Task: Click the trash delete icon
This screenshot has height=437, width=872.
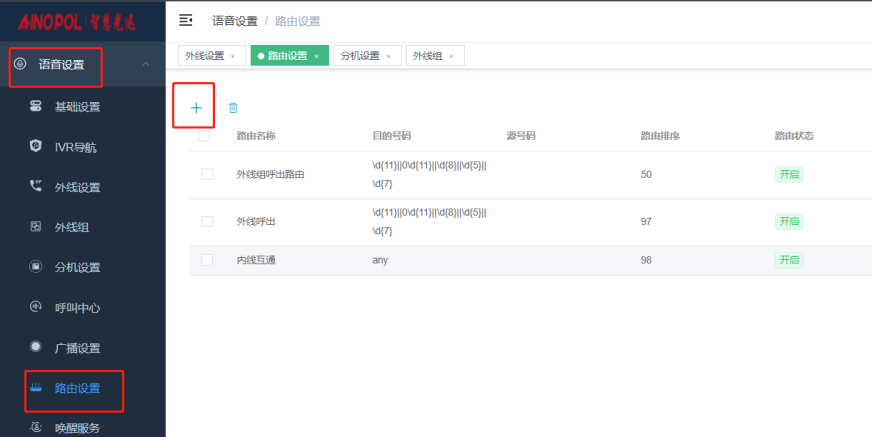Action: 233,108
